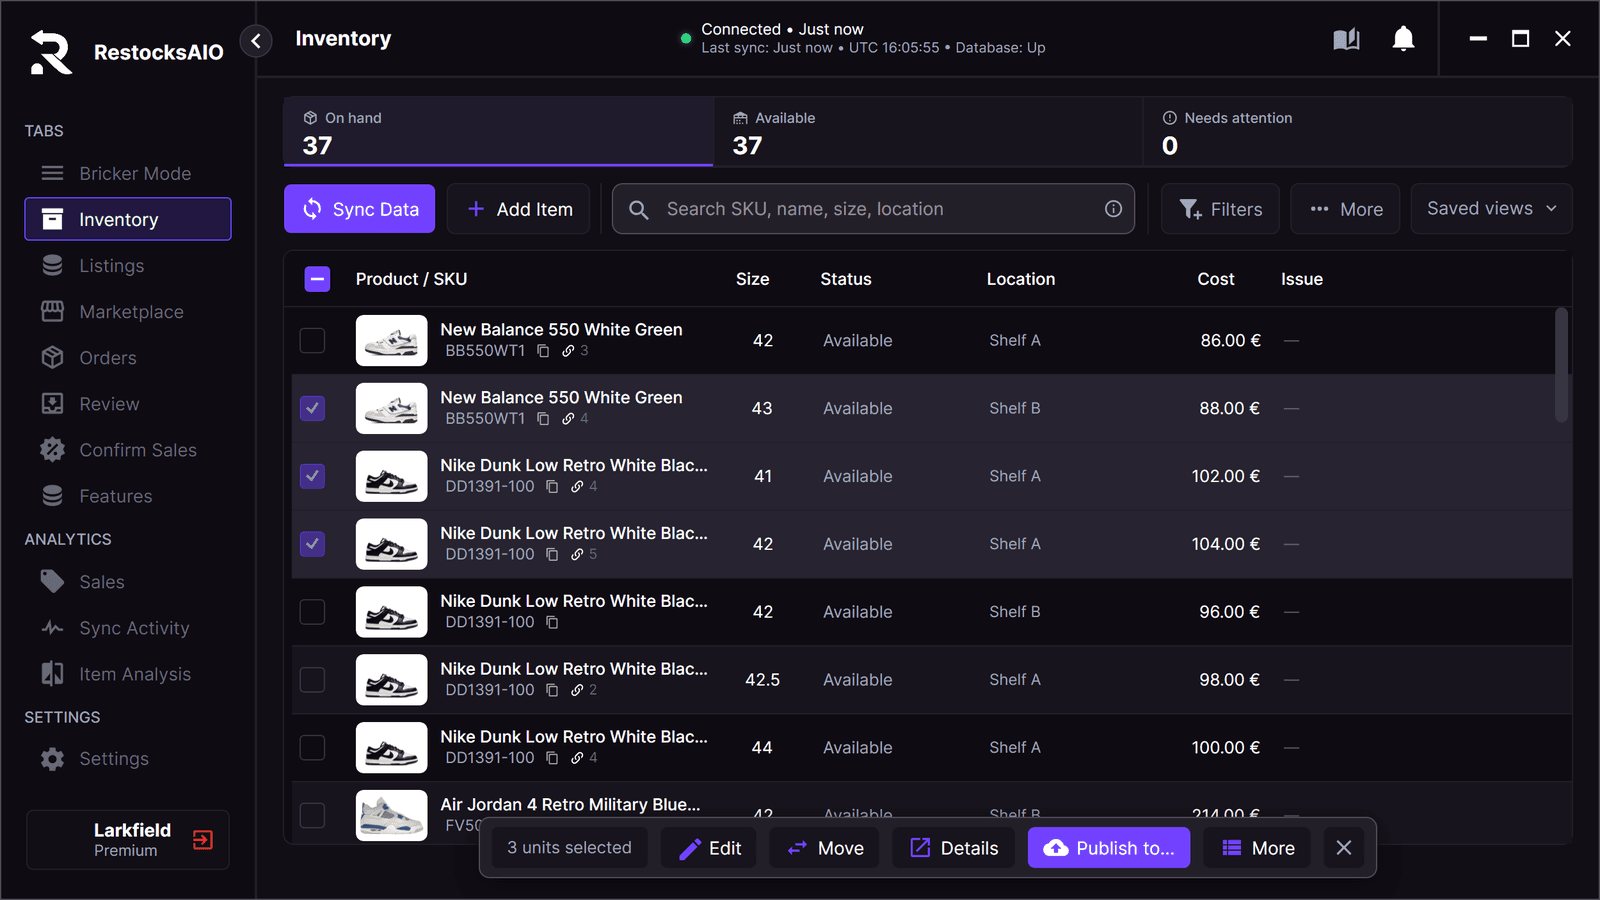Click the search info icon
The width and height of the screenshot is (1600, 900).
[x=1113, y=209]
